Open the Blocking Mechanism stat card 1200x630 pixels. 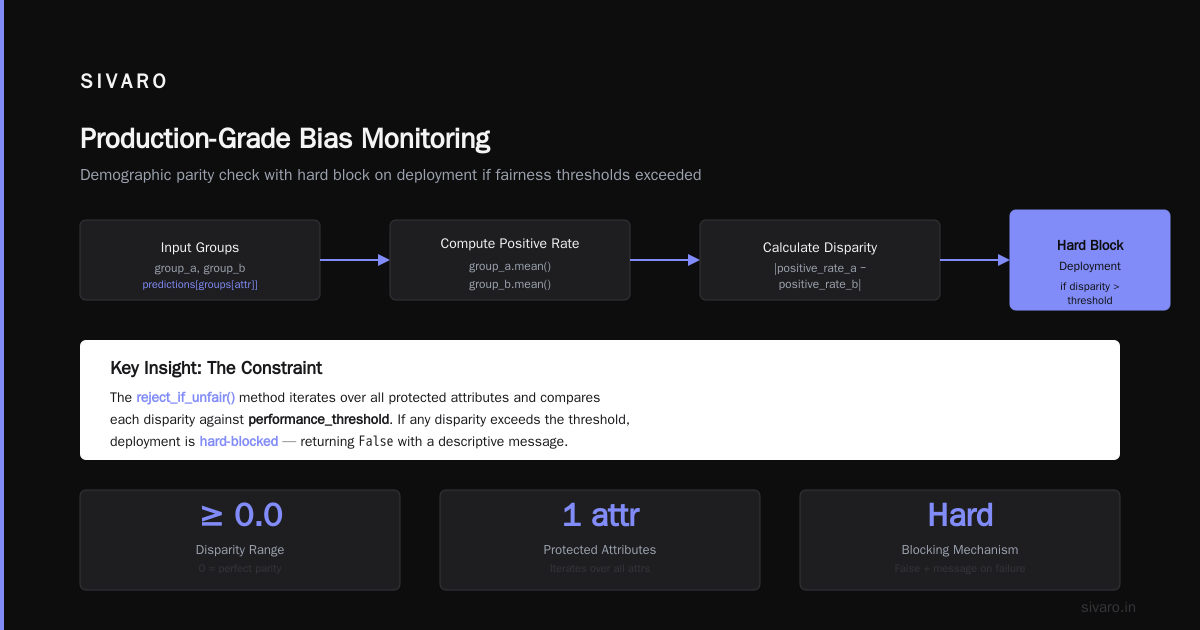tap(960, 540)
